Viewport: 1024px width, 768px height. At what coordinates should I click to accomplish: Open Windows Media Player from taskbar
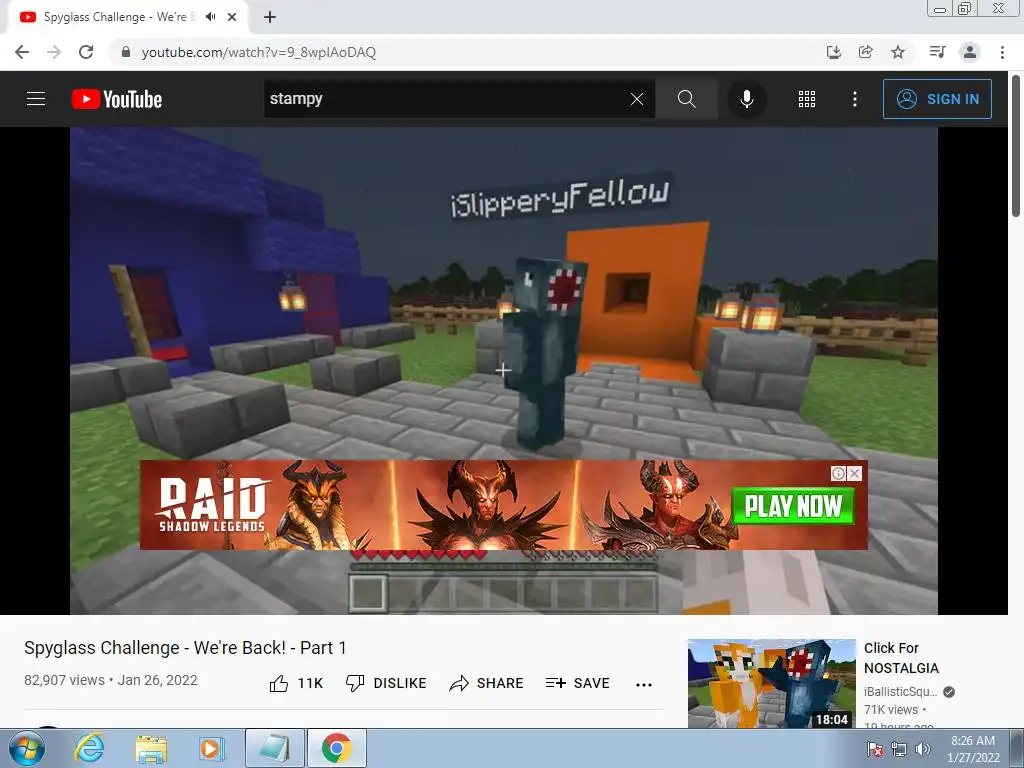(x=212, y=748)
